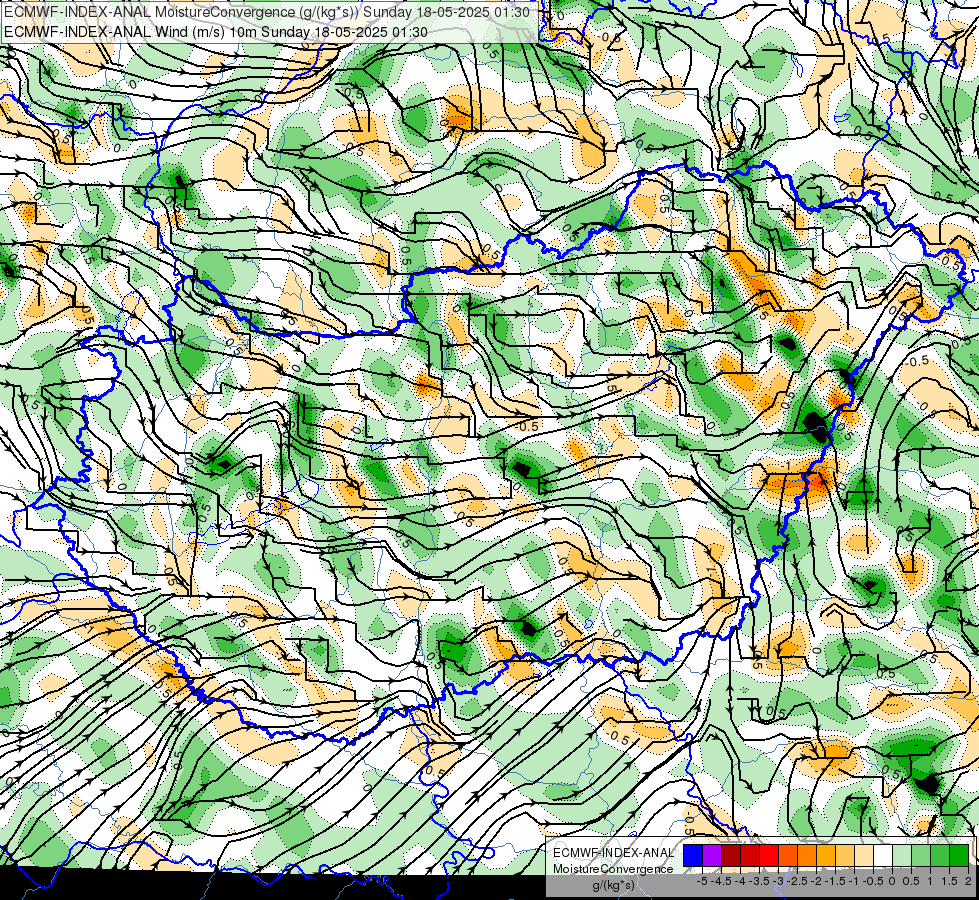Select legend swatch between -4 and -3.5
This screenshot has width=979, height=900.
pyautogui.click(x=750, y=856)
